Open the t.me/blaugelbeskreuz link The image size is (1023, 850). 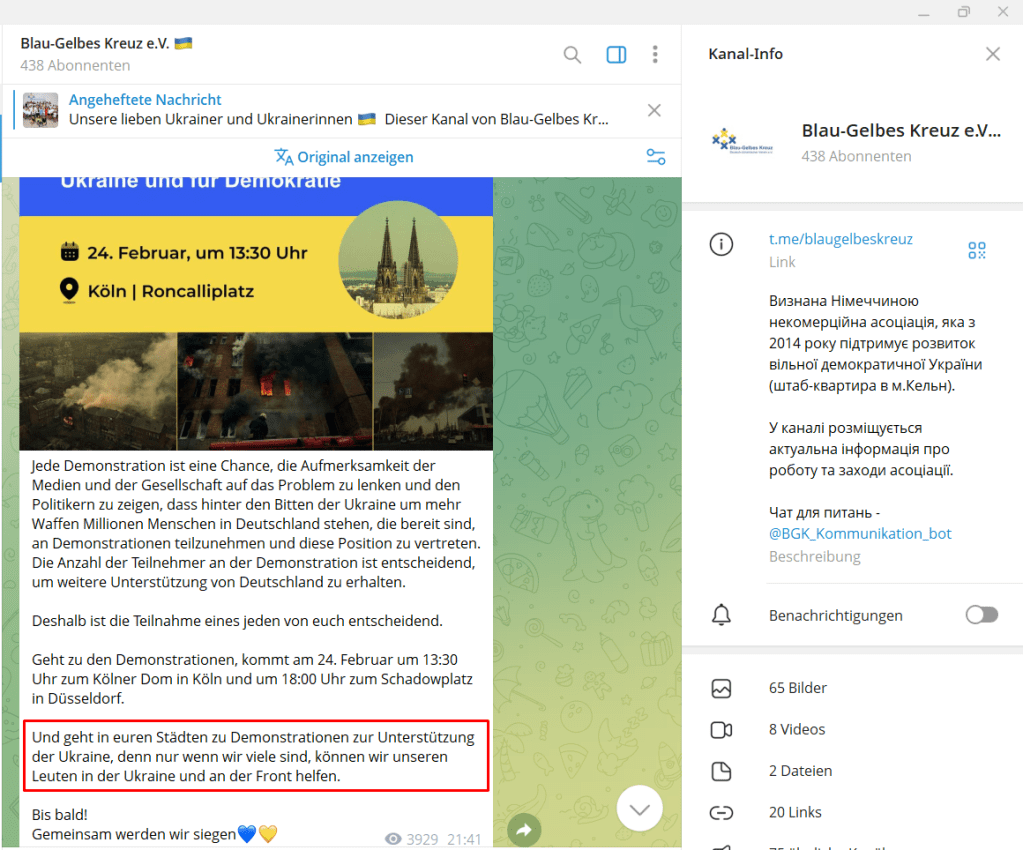[x=840, y=239]
